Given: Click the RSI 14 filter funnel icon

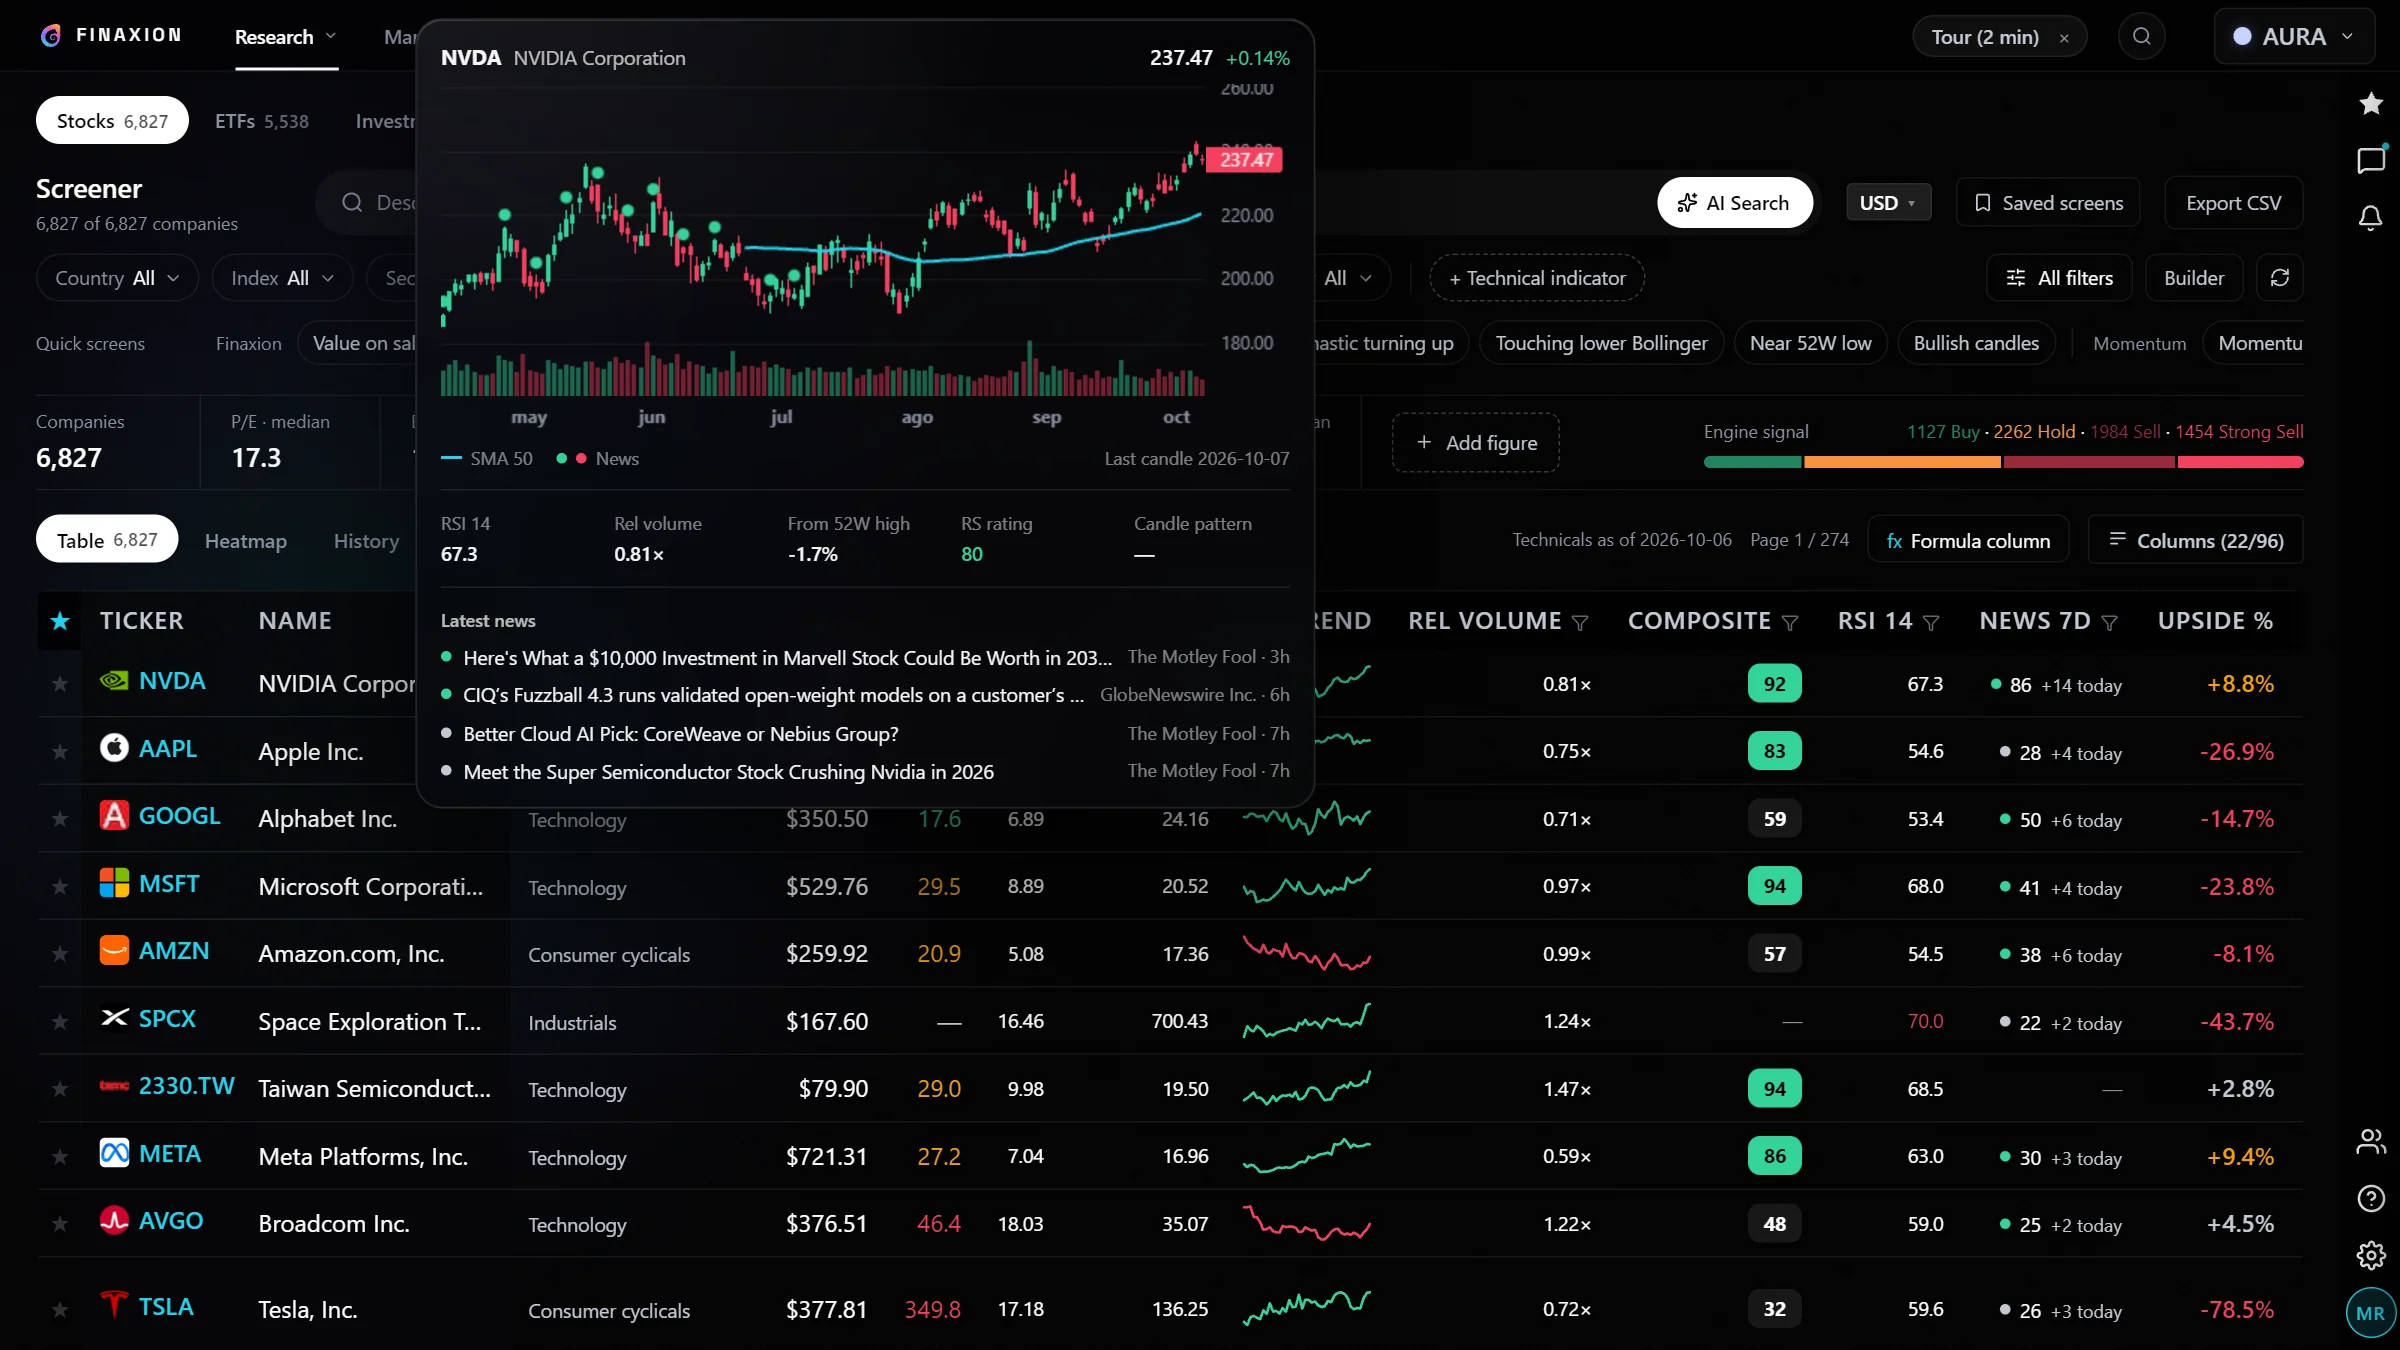Looking at the screenshot, I should [x=1931, y=623].
